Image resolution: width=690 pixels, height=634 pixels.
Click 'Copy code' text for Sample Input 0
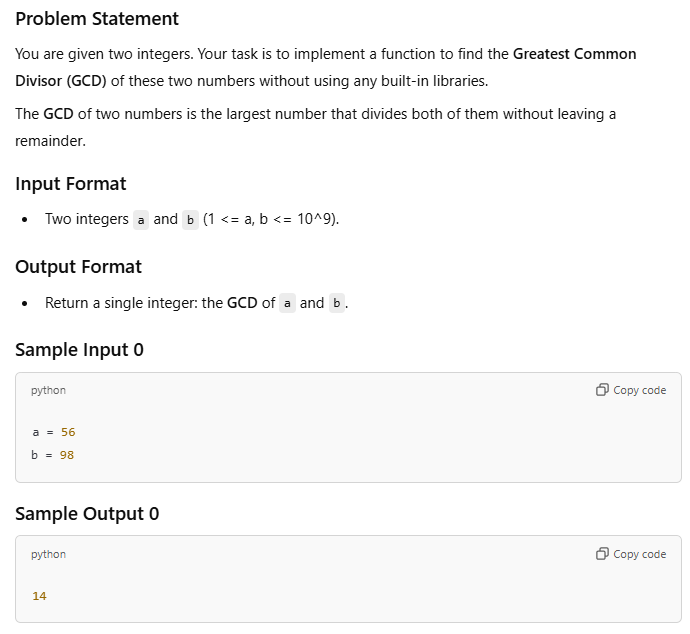[x=639, y=390]
